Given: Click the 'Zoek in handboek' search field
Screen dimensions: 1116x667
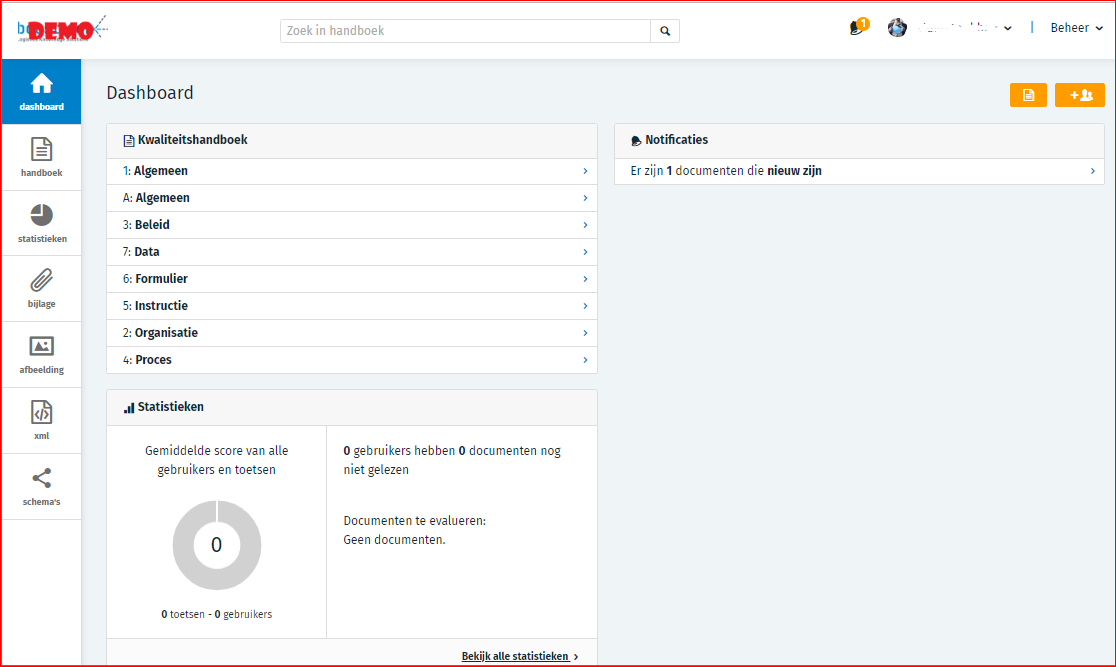Looking at the screenshot, I should [x=465, y=31].
